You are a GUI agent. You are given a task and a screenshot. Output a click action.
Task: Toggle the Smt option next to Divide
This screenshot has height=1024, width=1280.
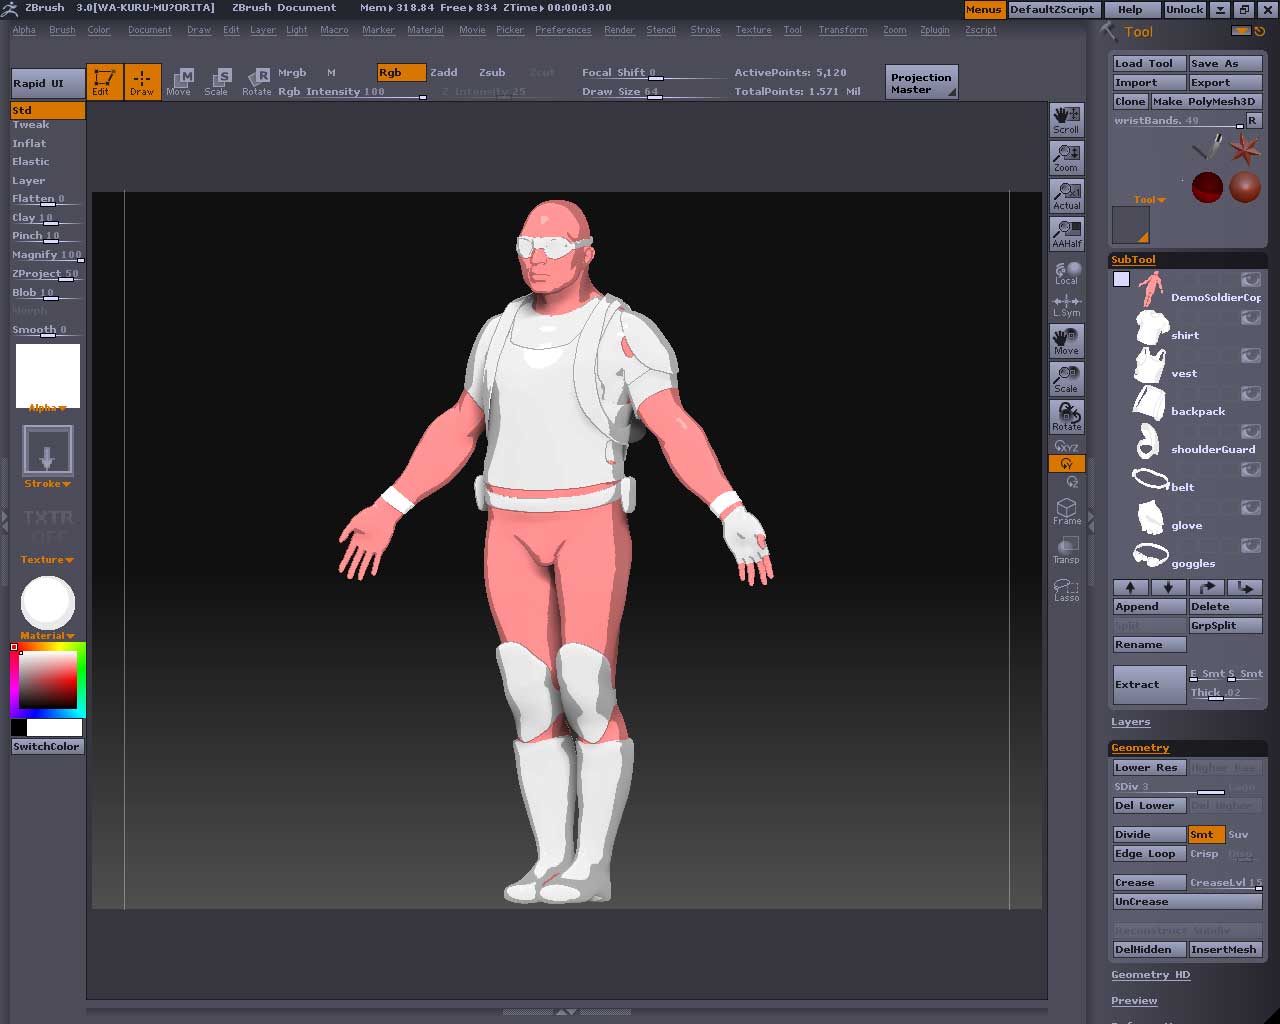1206,834
